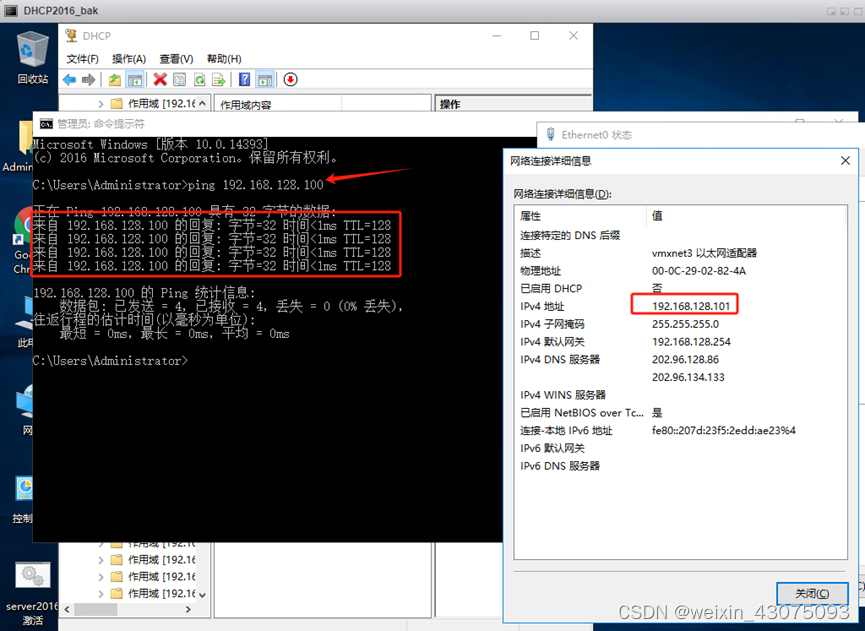Screen dimensions: 865x631
Task: Click scroll-up arrow of DHCP tree
Action: click(x=202, y=103)
